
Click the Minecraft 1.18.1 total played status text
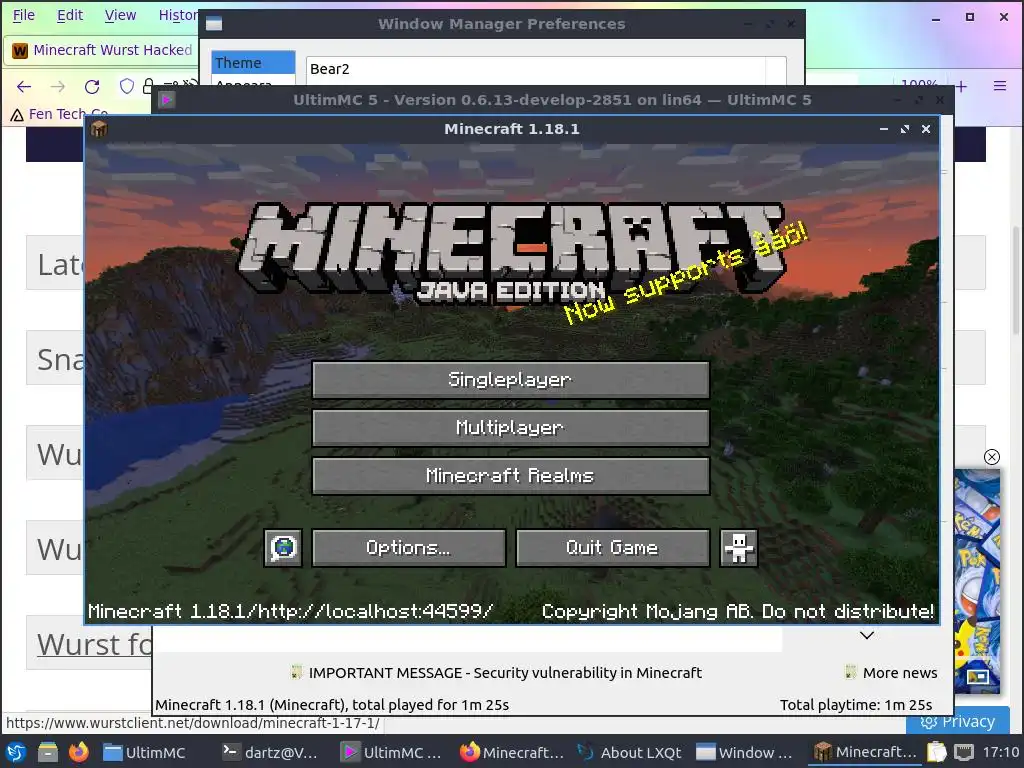(332, 705)
